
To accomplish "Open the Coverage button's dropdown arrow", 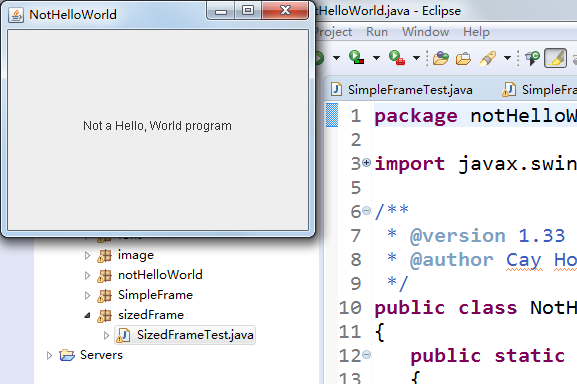I will tap(376, 58).
